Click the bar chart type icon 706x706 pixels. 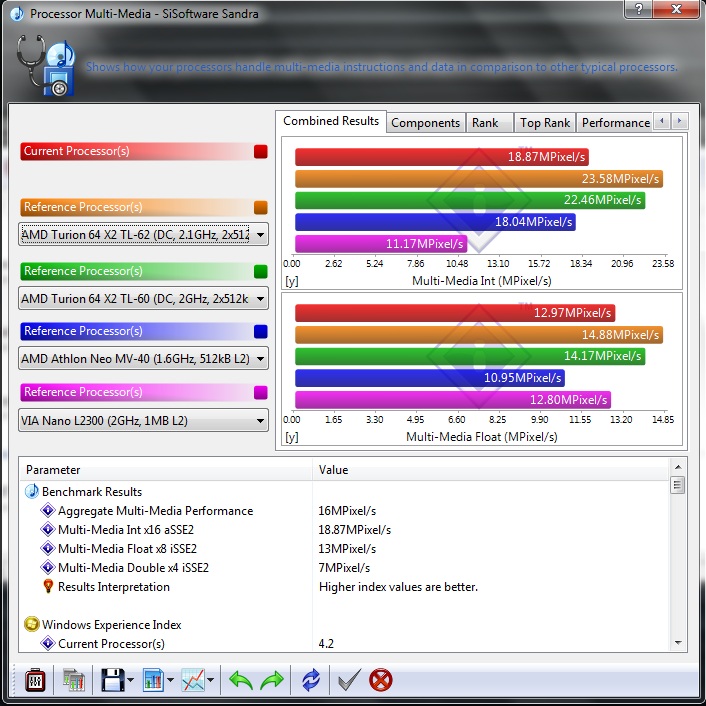(x=153, y=681)
